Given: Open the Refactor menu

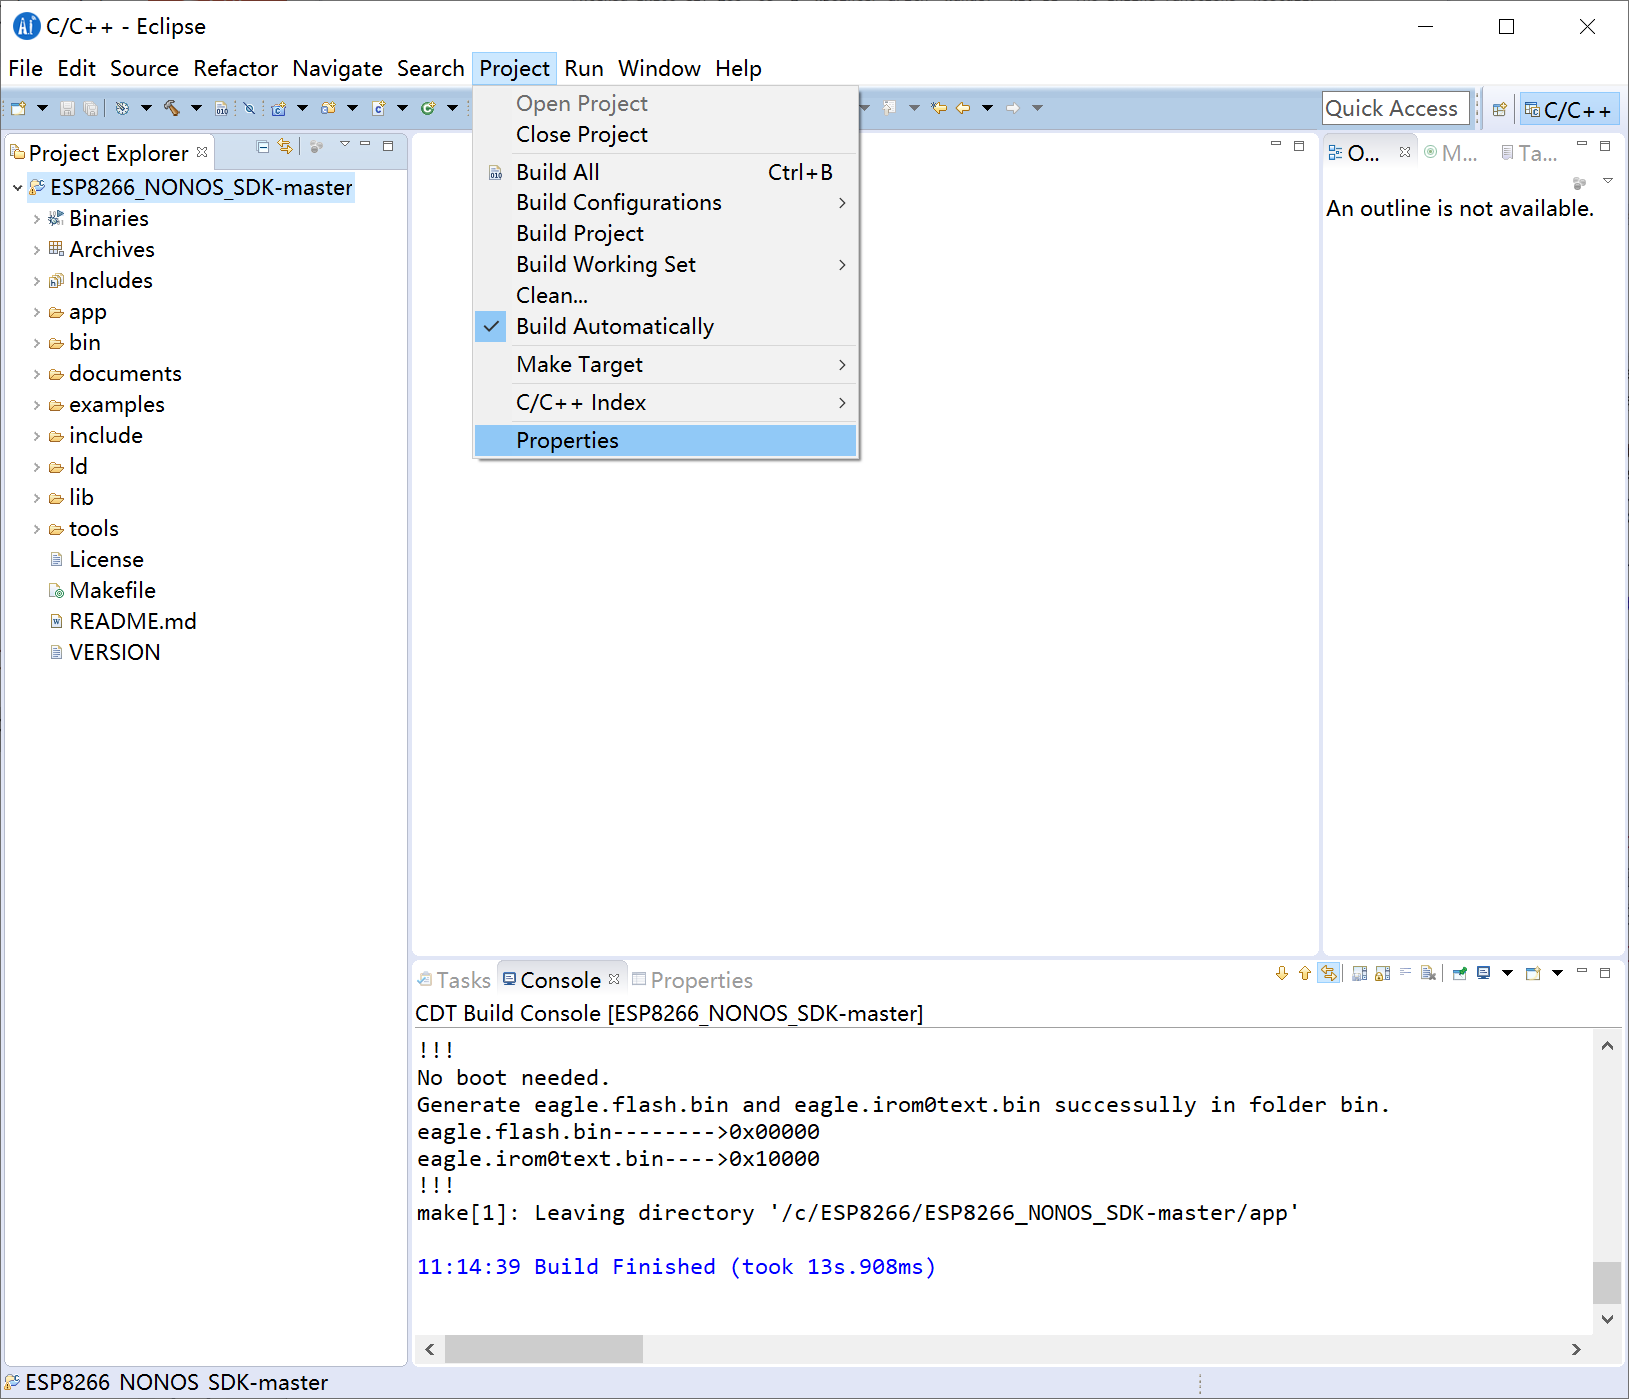Looking at the screenshot, I should 235,68.
